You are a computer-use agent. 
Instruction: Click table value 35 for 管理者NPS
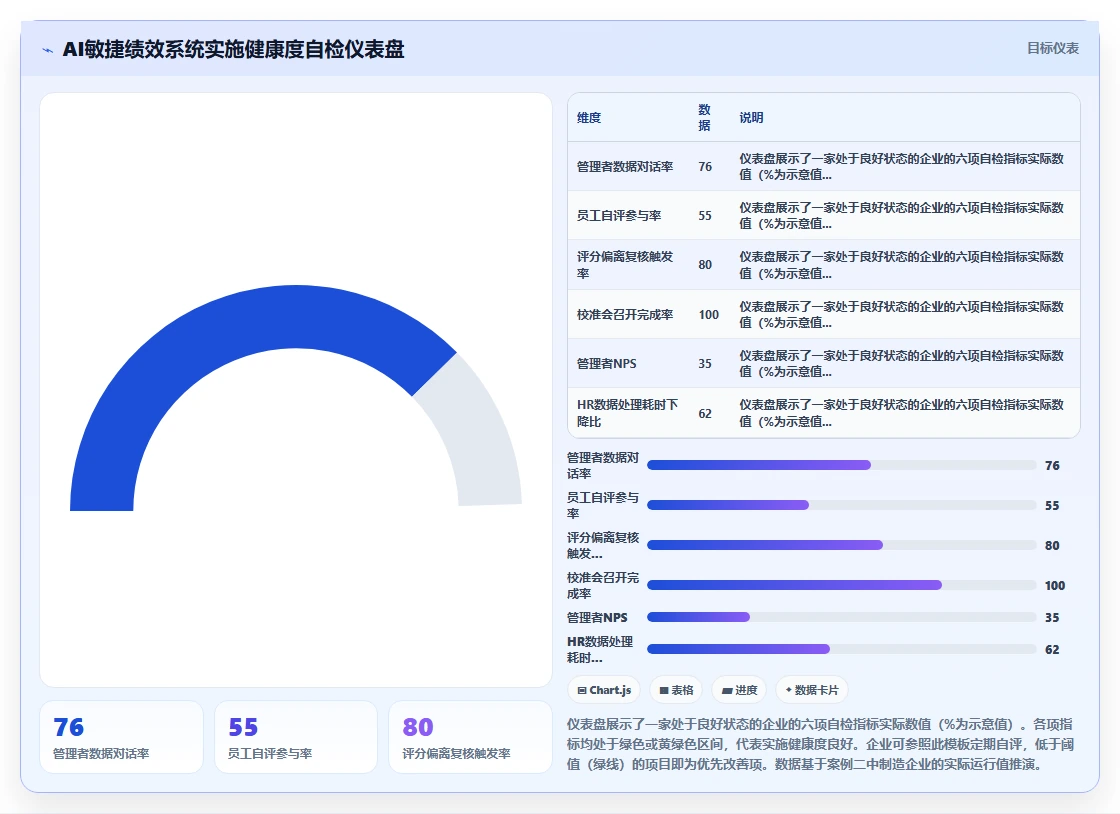click(x=705, y=363)
